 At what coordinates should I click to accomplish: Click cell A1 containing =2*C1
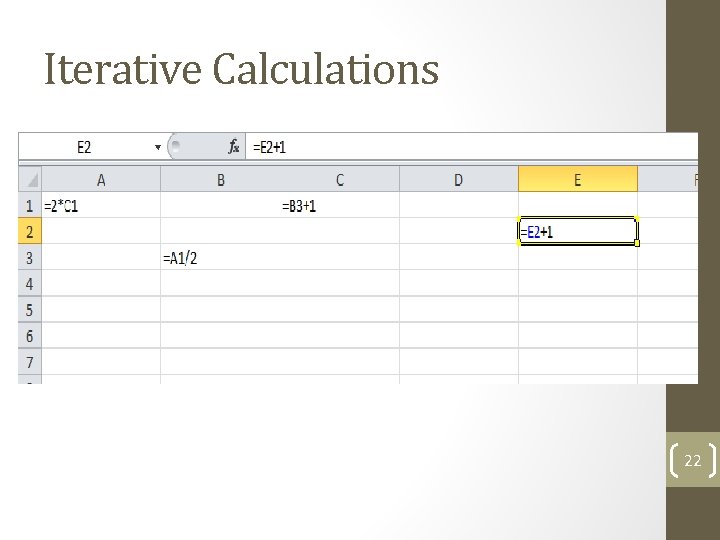[101, 206]
